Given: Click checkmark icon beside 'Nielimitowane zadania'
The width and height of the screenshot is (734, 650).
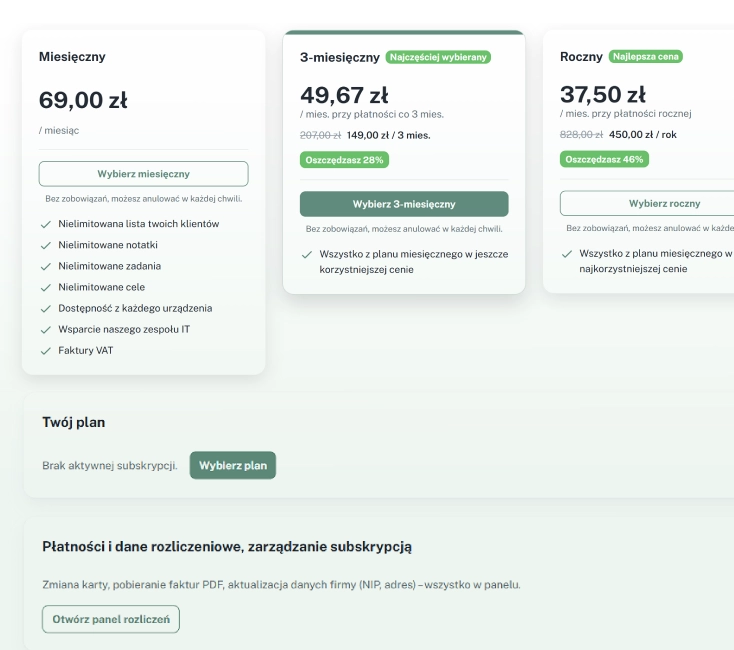Looking at the screenshot, I should tap(46, 267).
